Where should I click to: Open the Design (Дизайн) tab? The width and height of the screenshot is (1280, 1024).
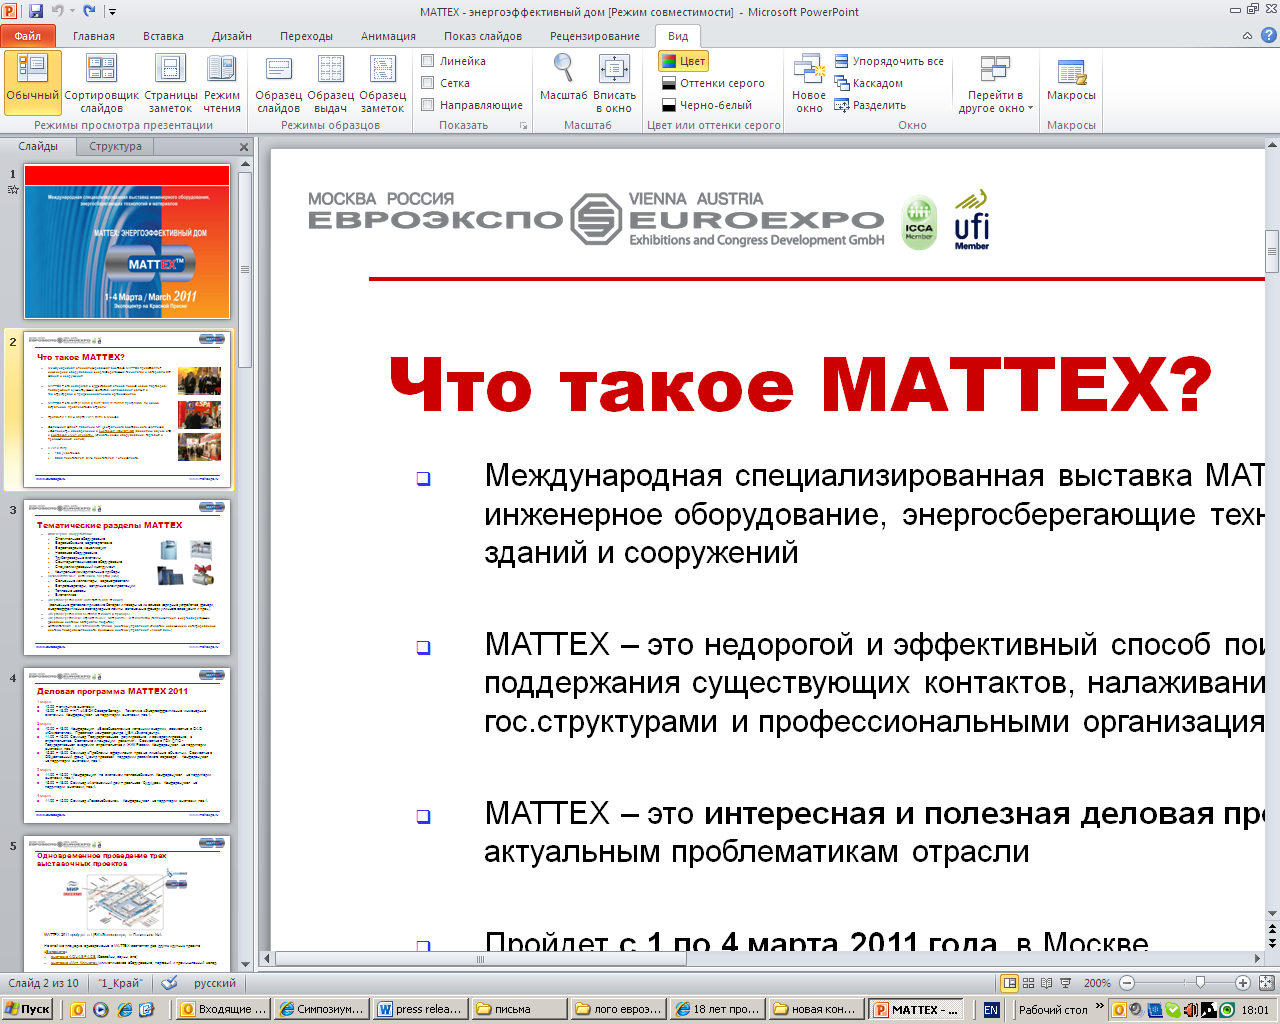232,36
